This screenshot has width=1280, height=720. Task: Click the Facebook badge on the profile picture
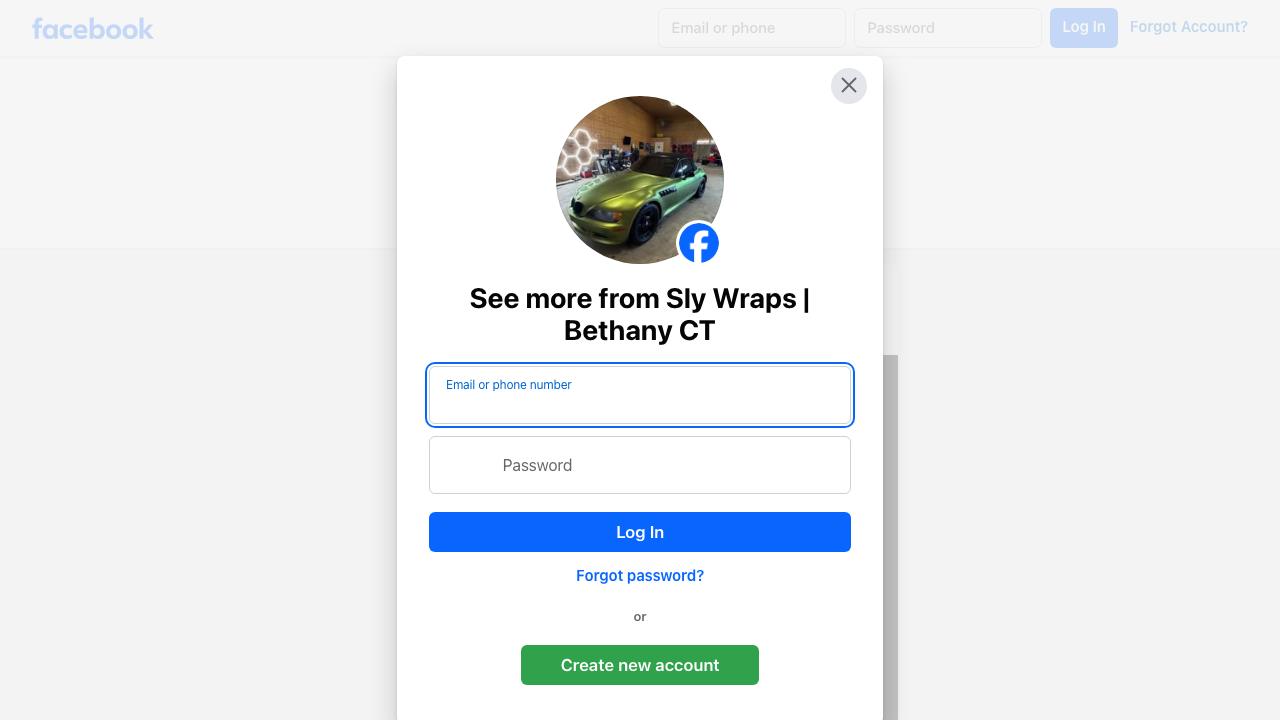(x=698, y=243)
